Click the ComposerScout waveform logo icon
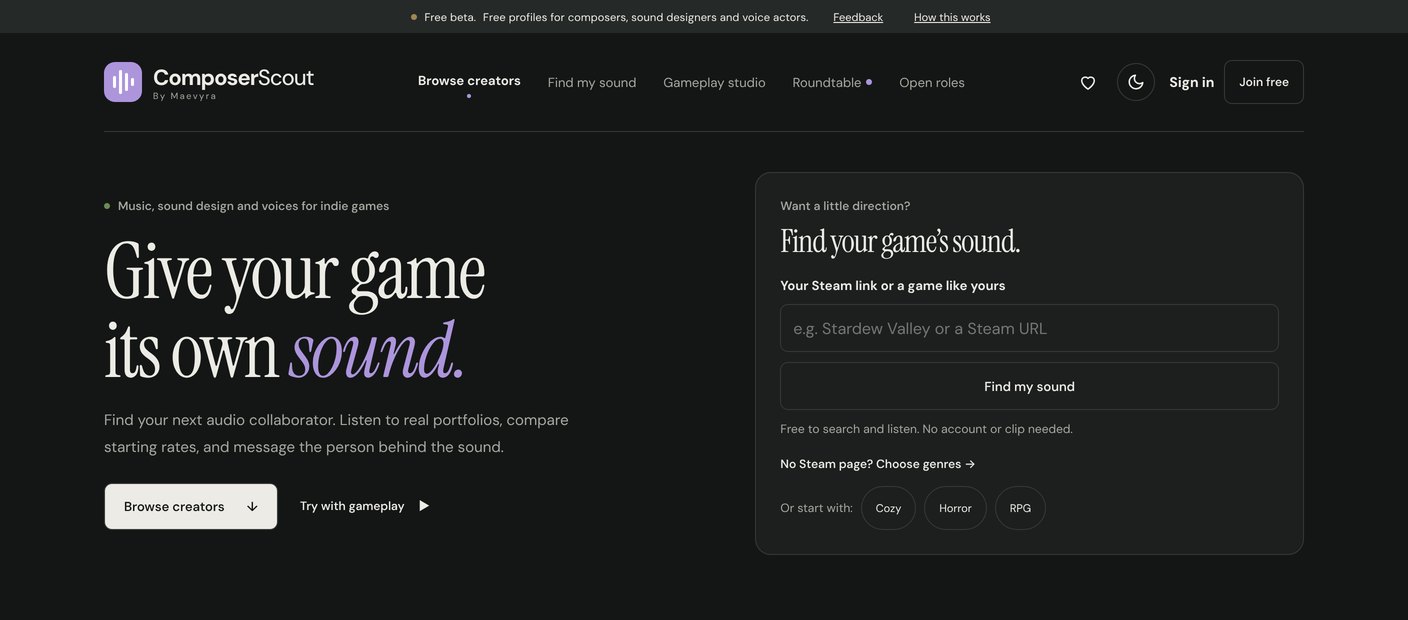 pyautogui.click(x=123, y=82)
